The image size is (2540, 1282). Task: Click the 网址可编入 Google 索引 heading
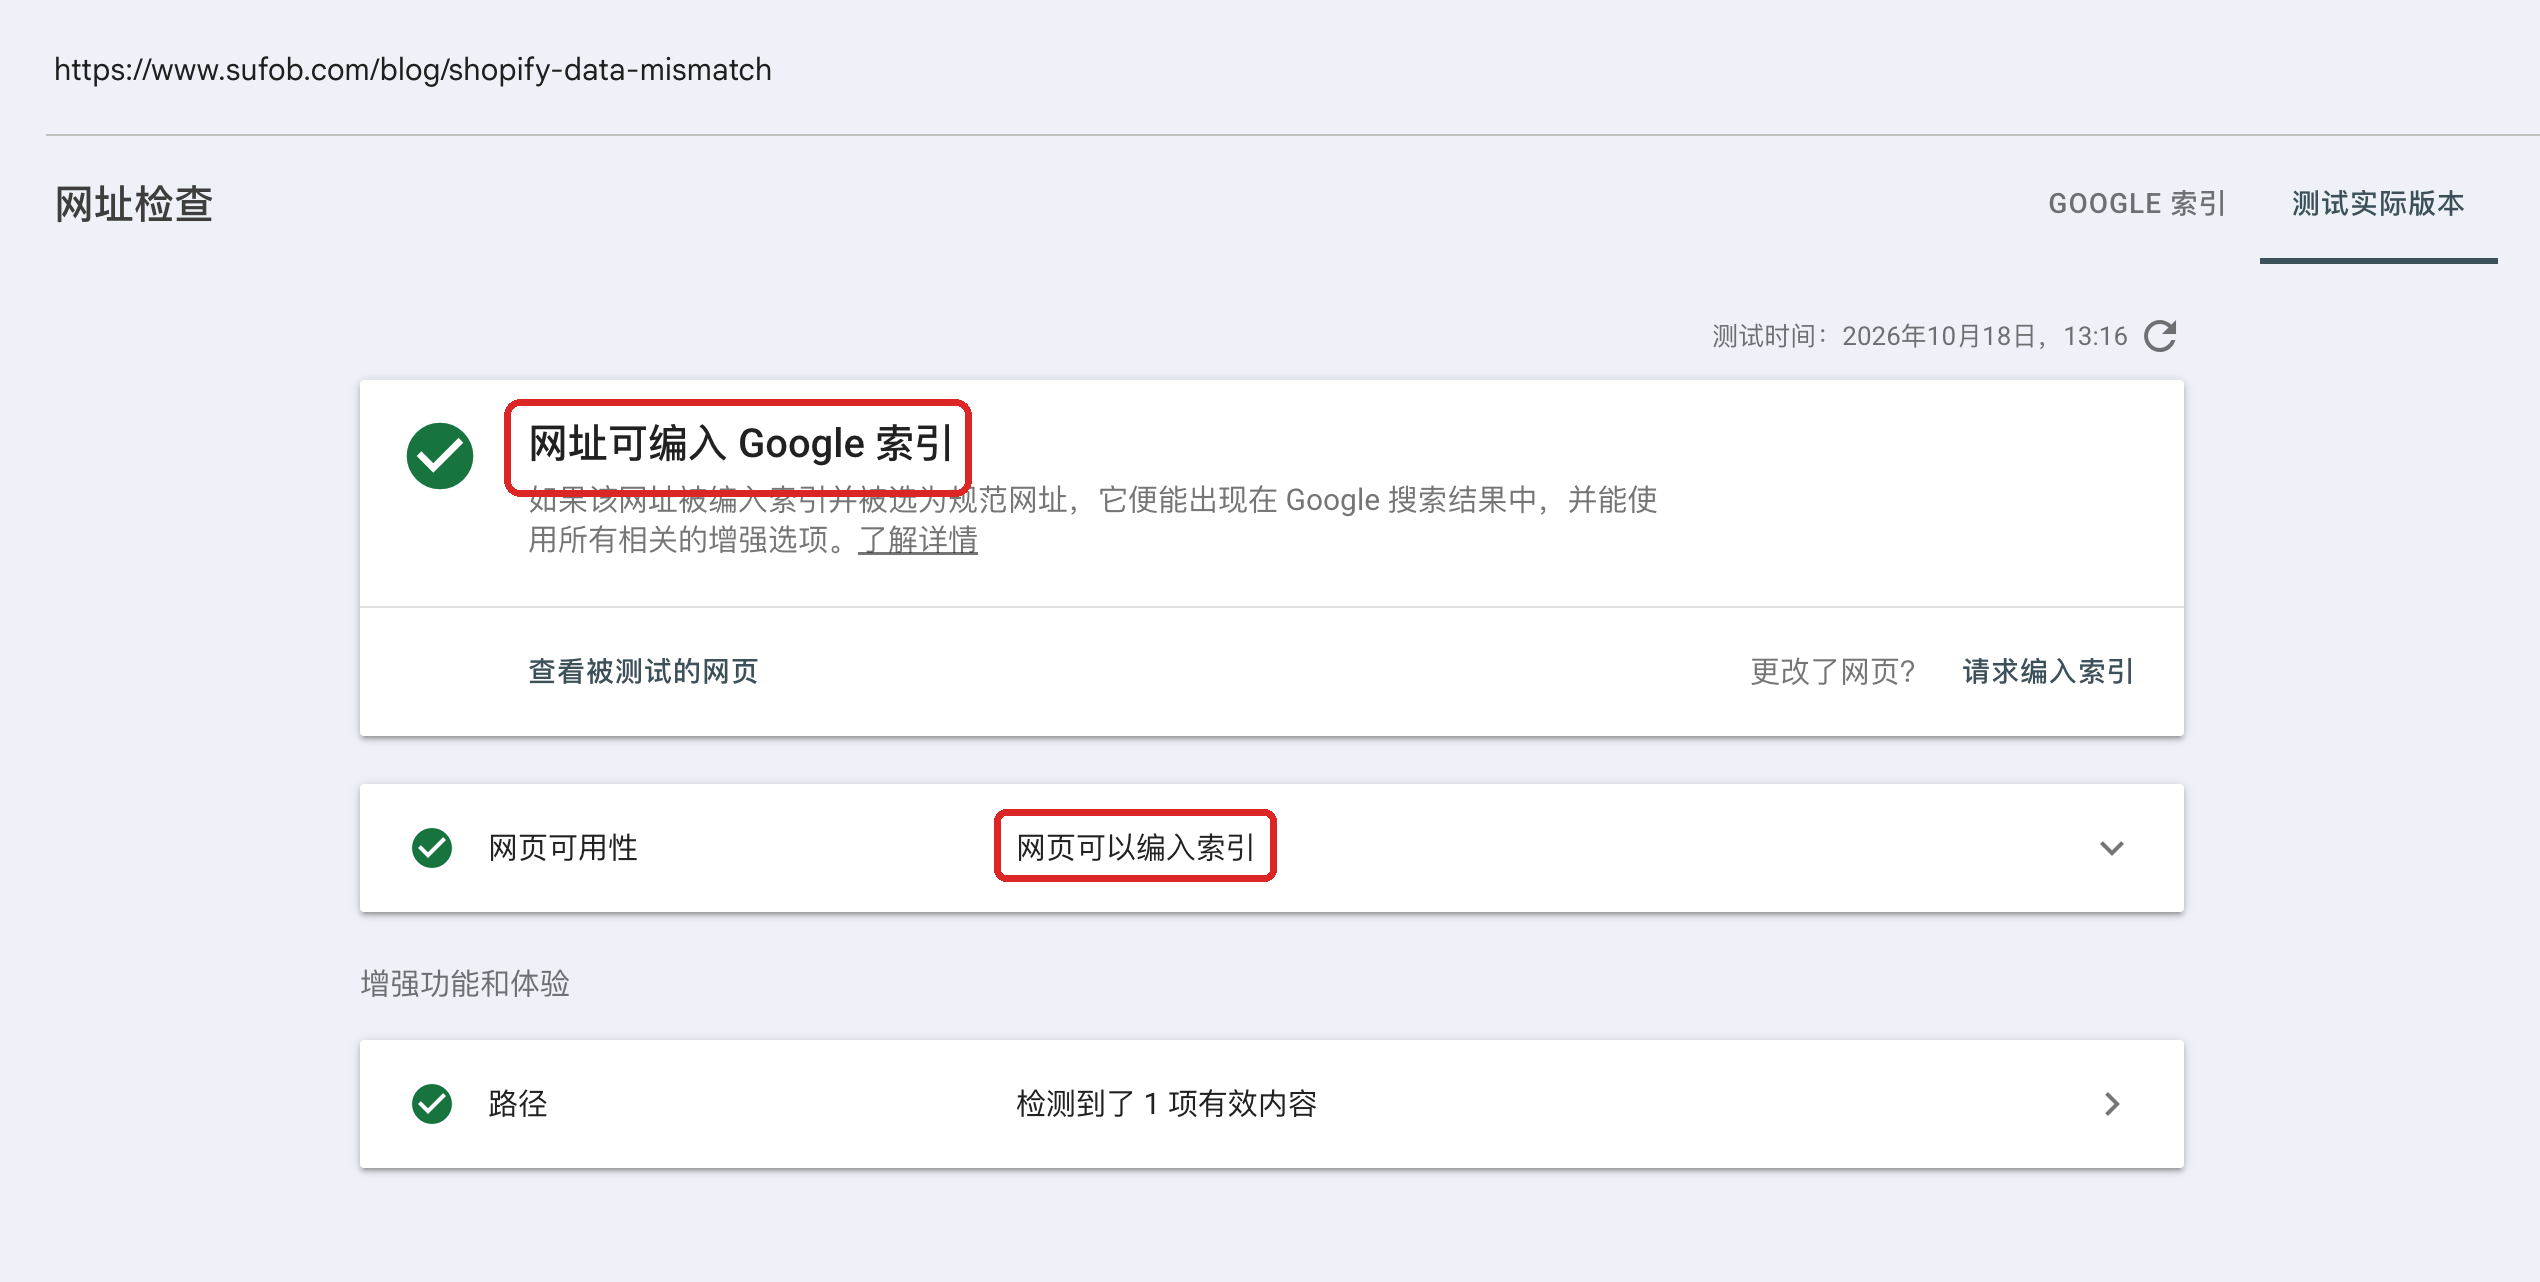pyautogui.click(x=740, y=444)
